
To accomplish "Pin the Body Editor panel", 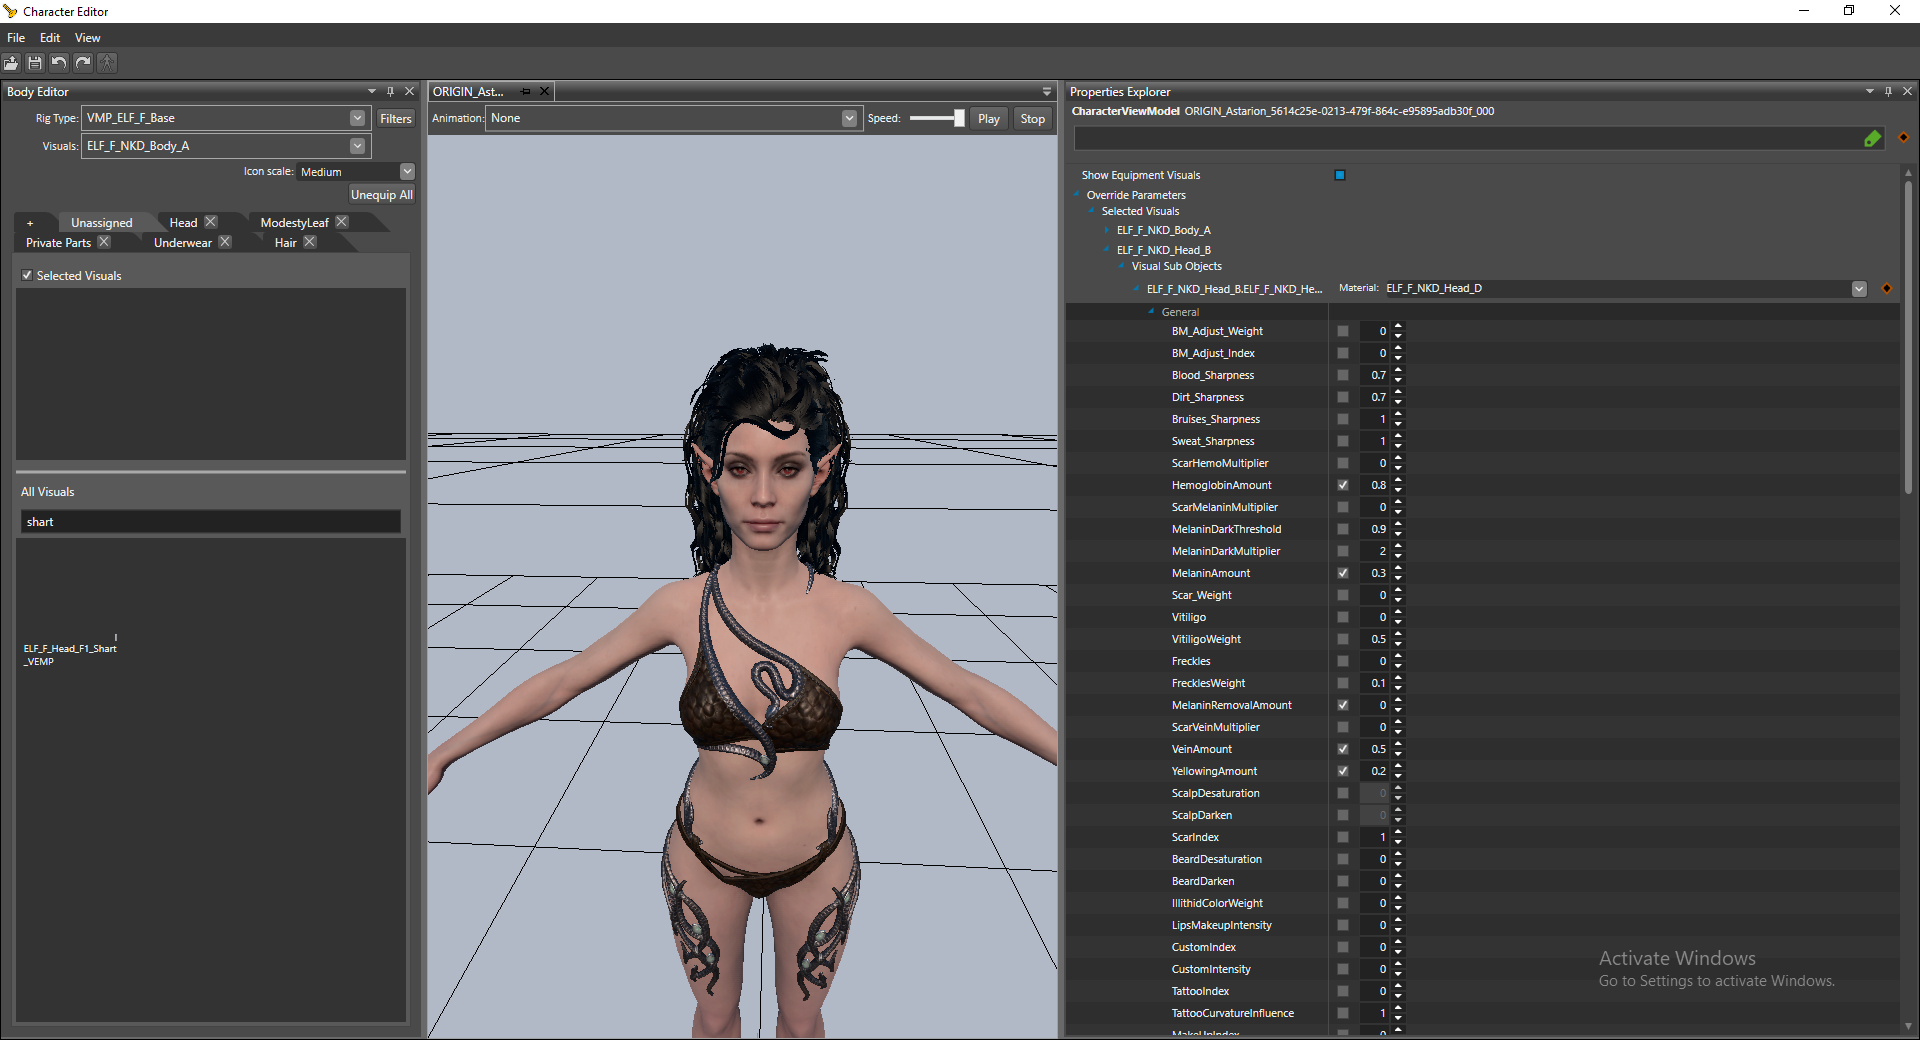I will (391, 91).
